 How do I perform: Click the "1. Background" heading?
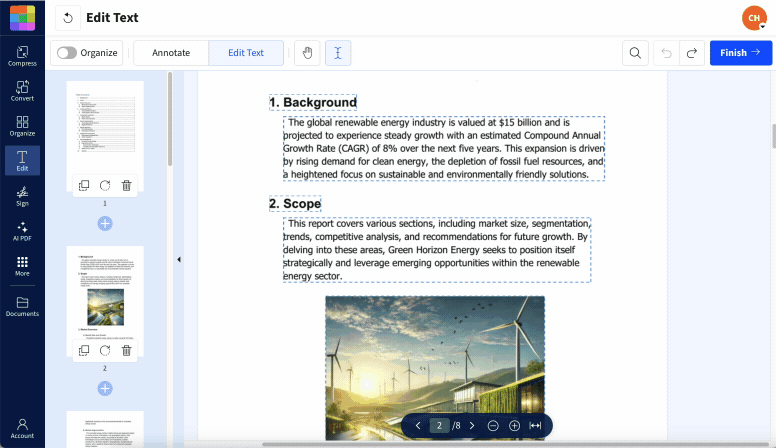pyautogui.click(x=313, y=102)
